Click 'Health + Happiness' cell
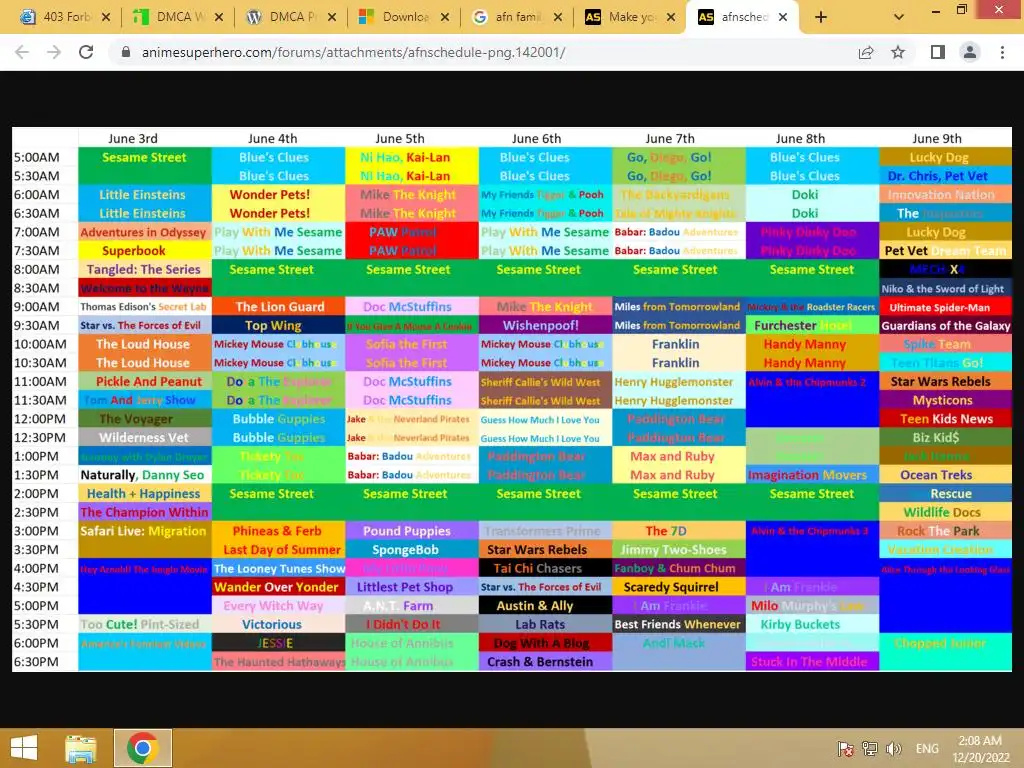 pos(144,494)
